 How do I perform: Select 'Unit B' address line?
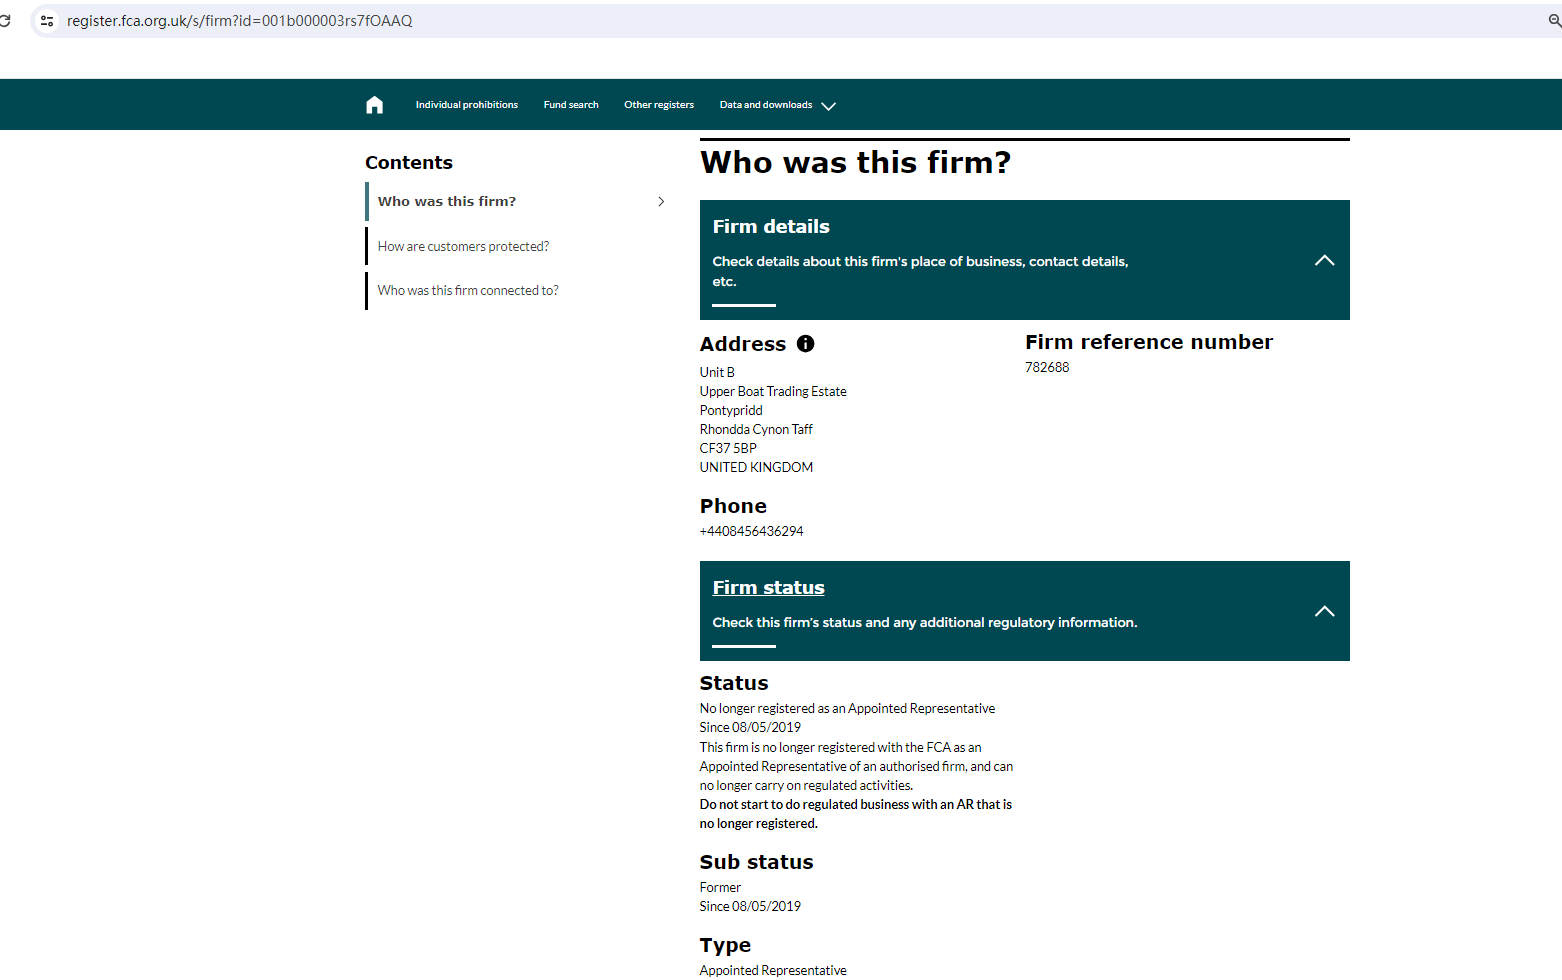[717, 372]
